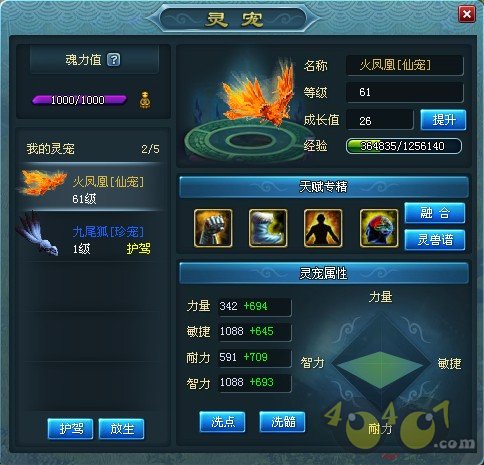Open the 融合 fusion button
Viewport: 484px width, 465px height.
click(435, 213)
